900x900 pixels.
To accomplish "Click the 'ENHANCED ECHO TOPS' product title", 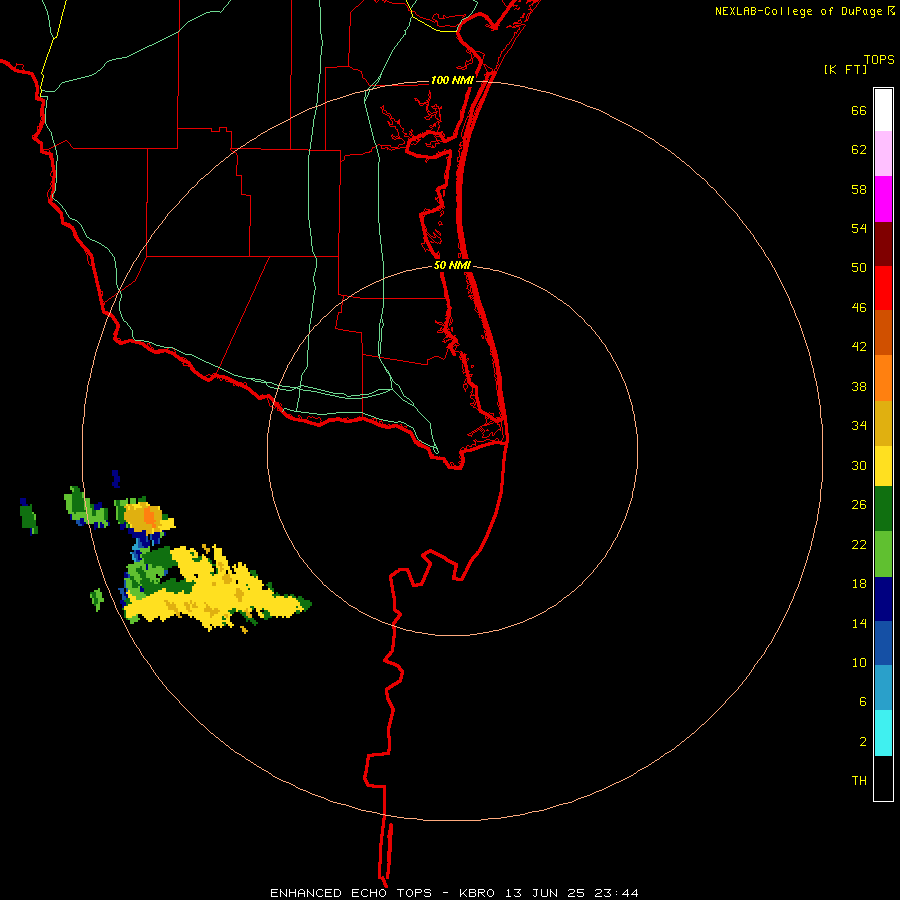I will pos(351,893).
